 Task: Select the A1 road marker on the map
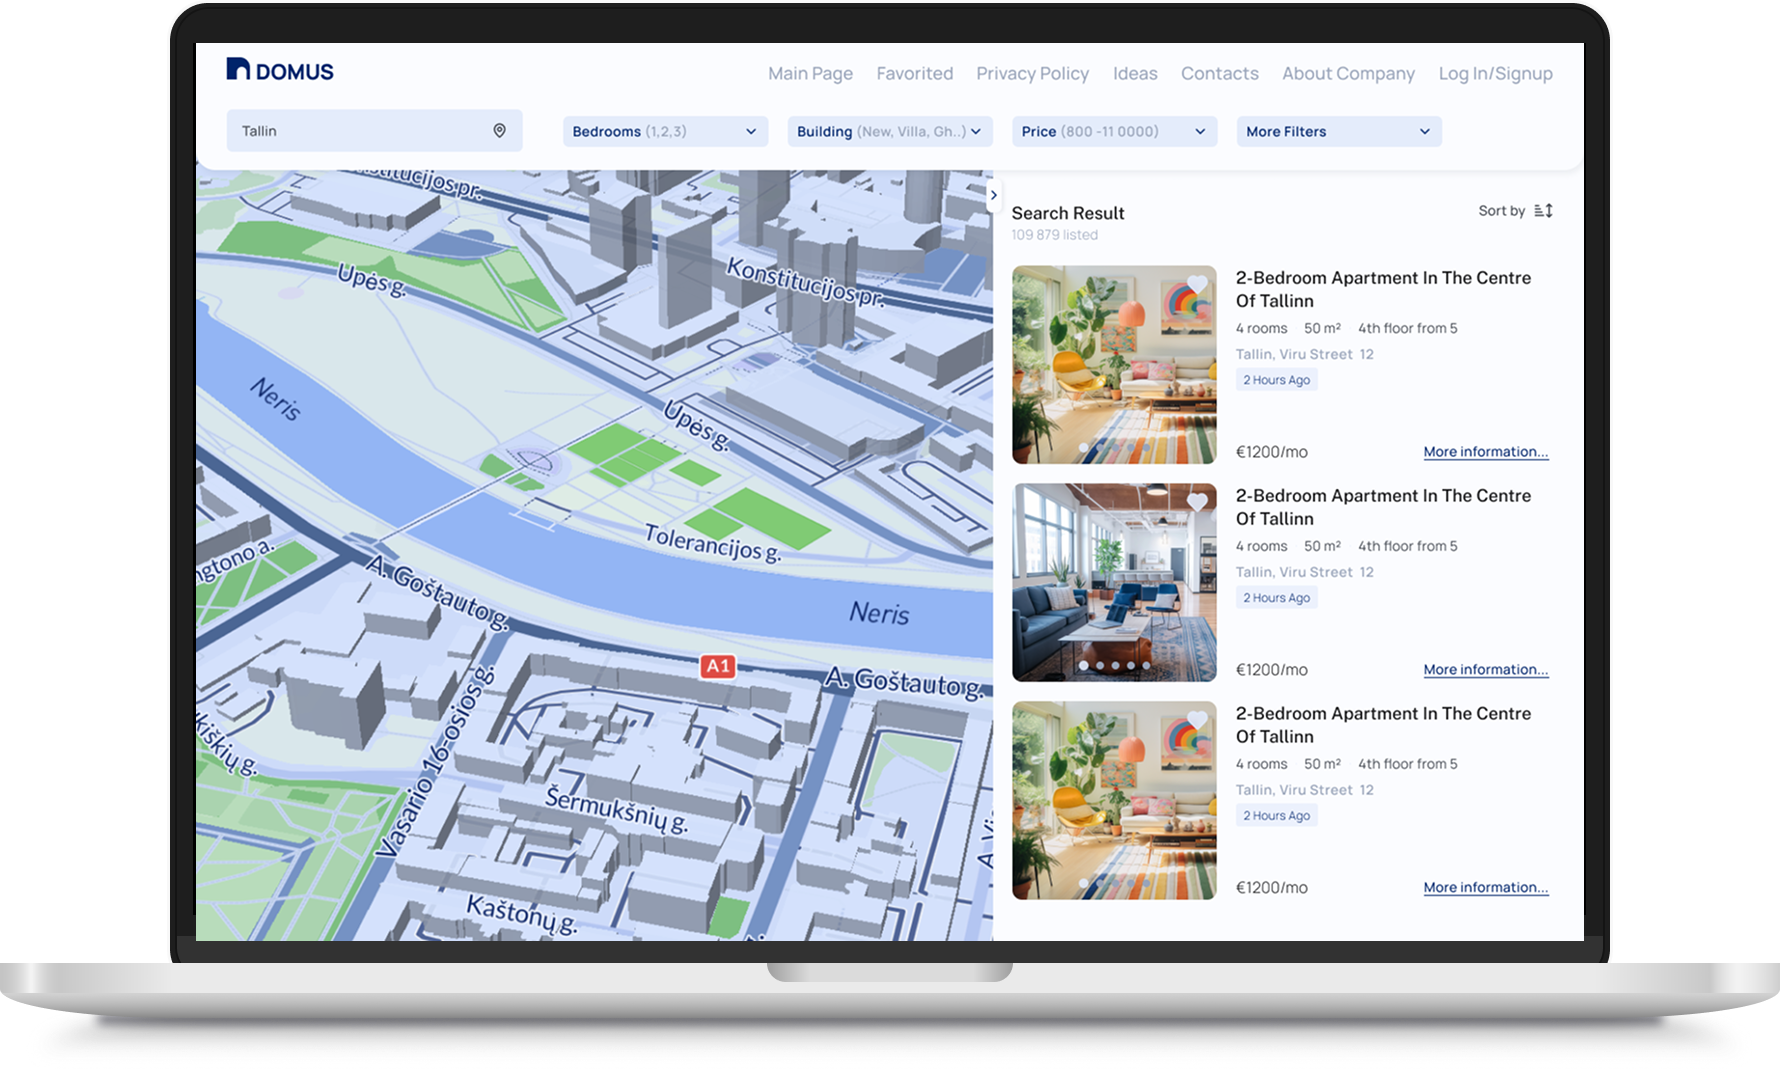(x=718, y=665)
